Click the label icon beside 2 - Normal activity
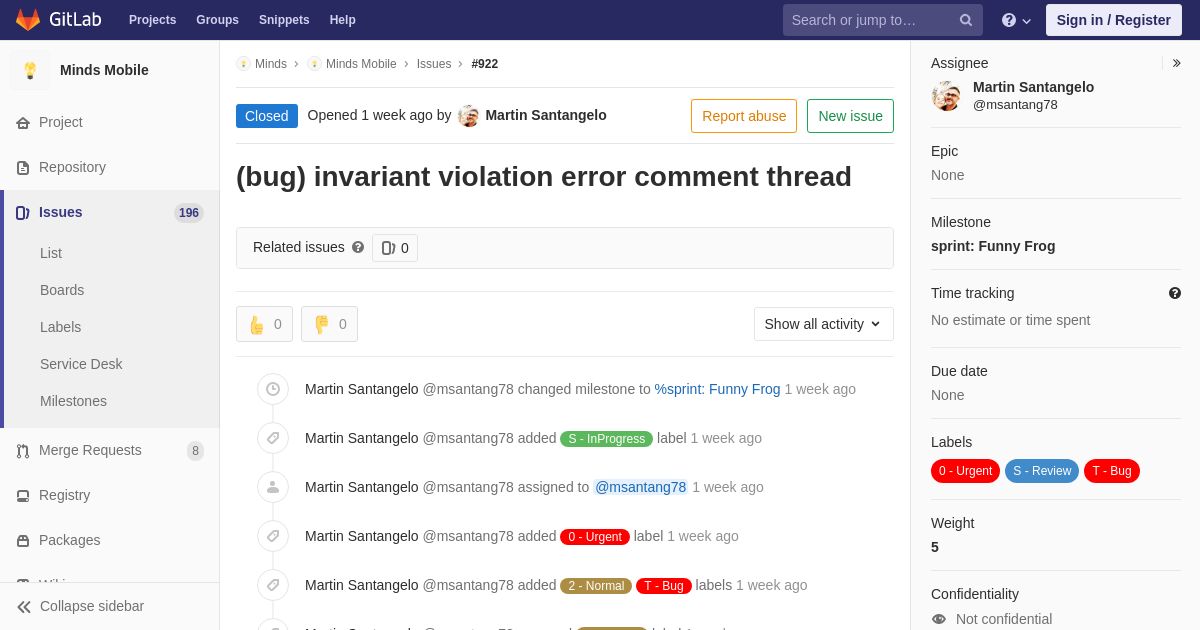Screen dimensions: 1200x630 click(273, 585)
